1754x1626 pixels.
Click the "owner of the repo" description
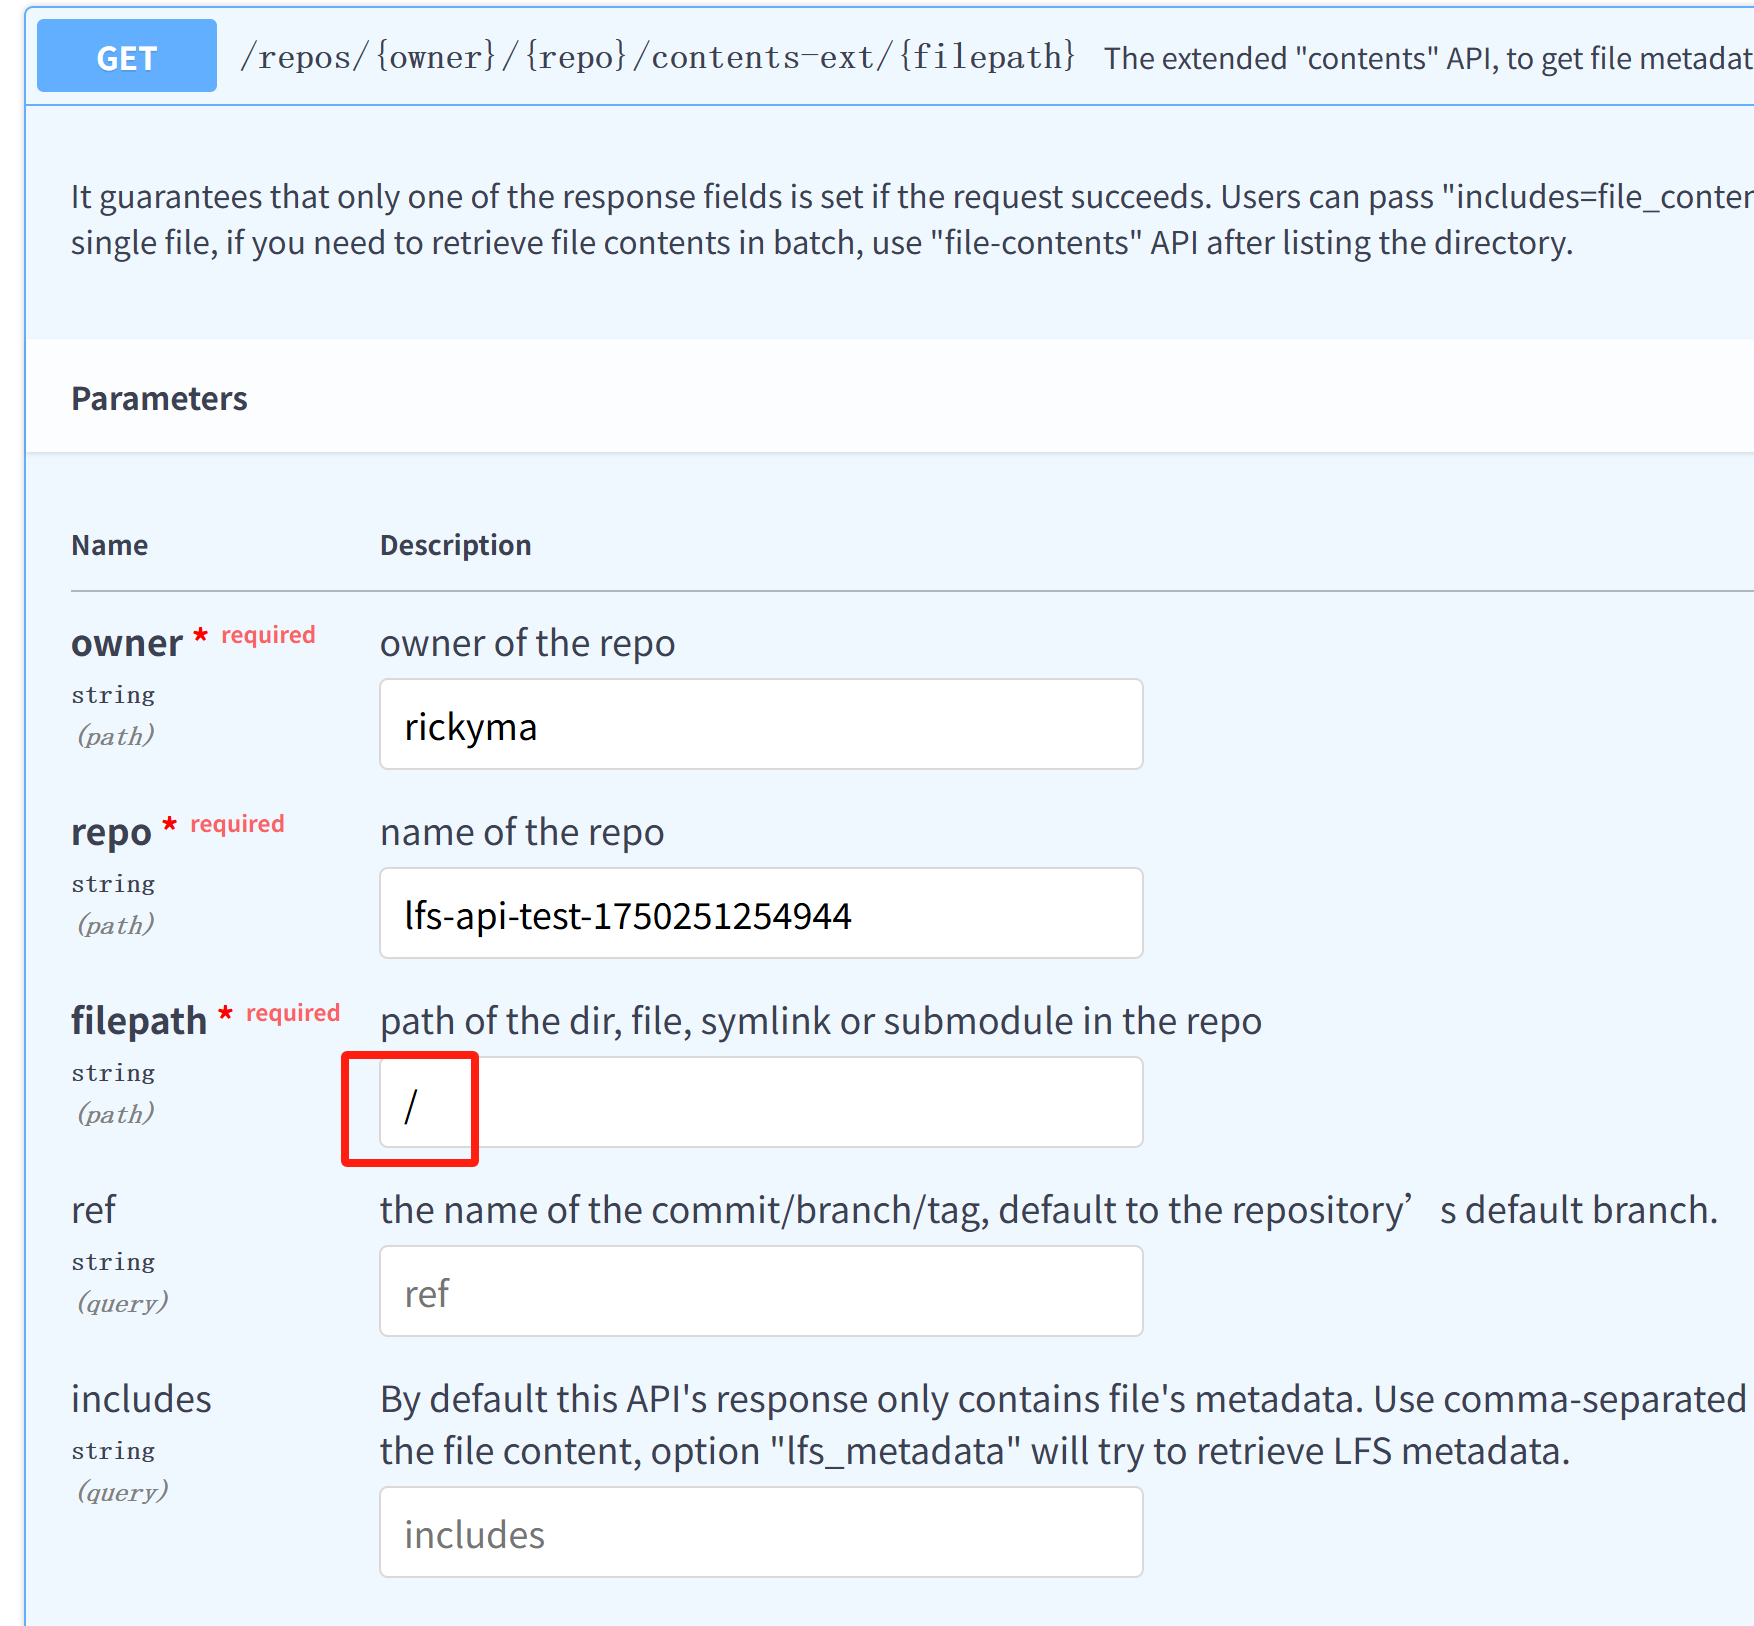pos(527,643)
